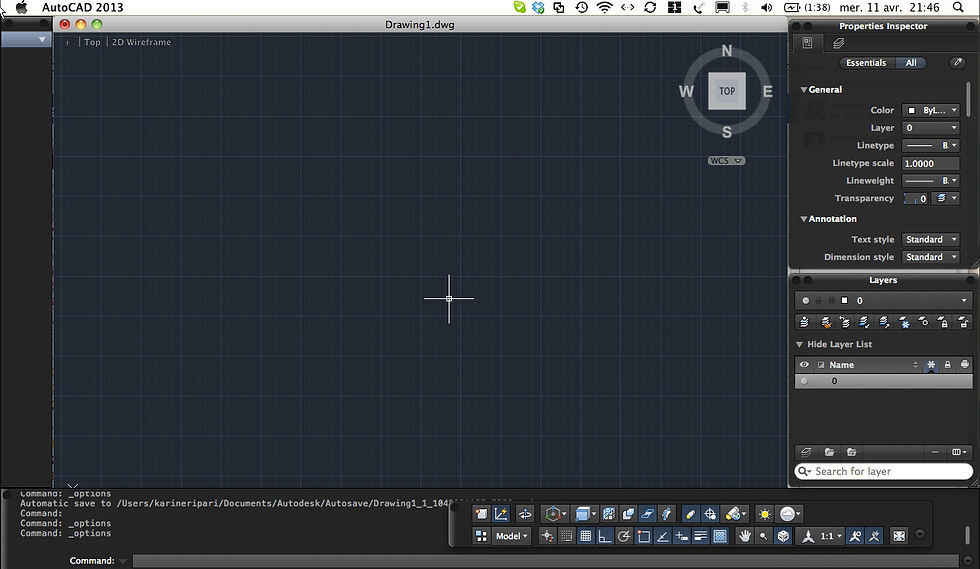The width and height of the screenshot is (980, 569).
Task: Click the Layer Match icon with orange checkmark
Action: coord(826,322)
